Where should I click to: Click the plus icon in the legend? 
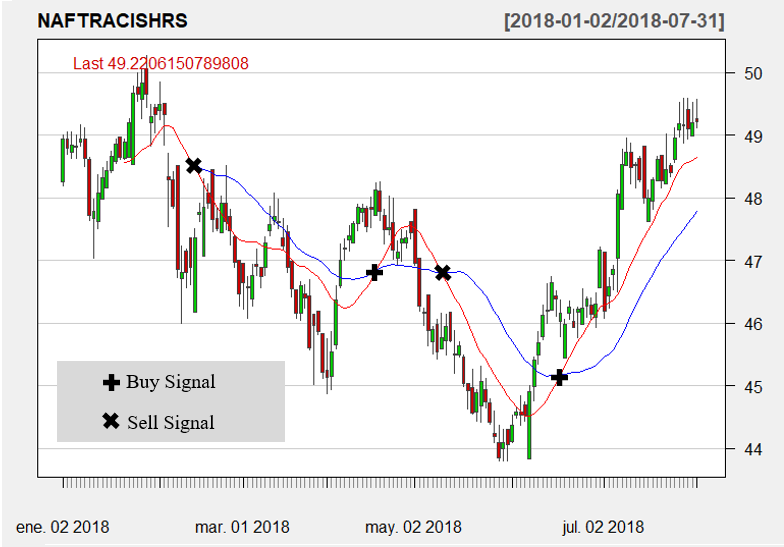[x=111, y=382]
